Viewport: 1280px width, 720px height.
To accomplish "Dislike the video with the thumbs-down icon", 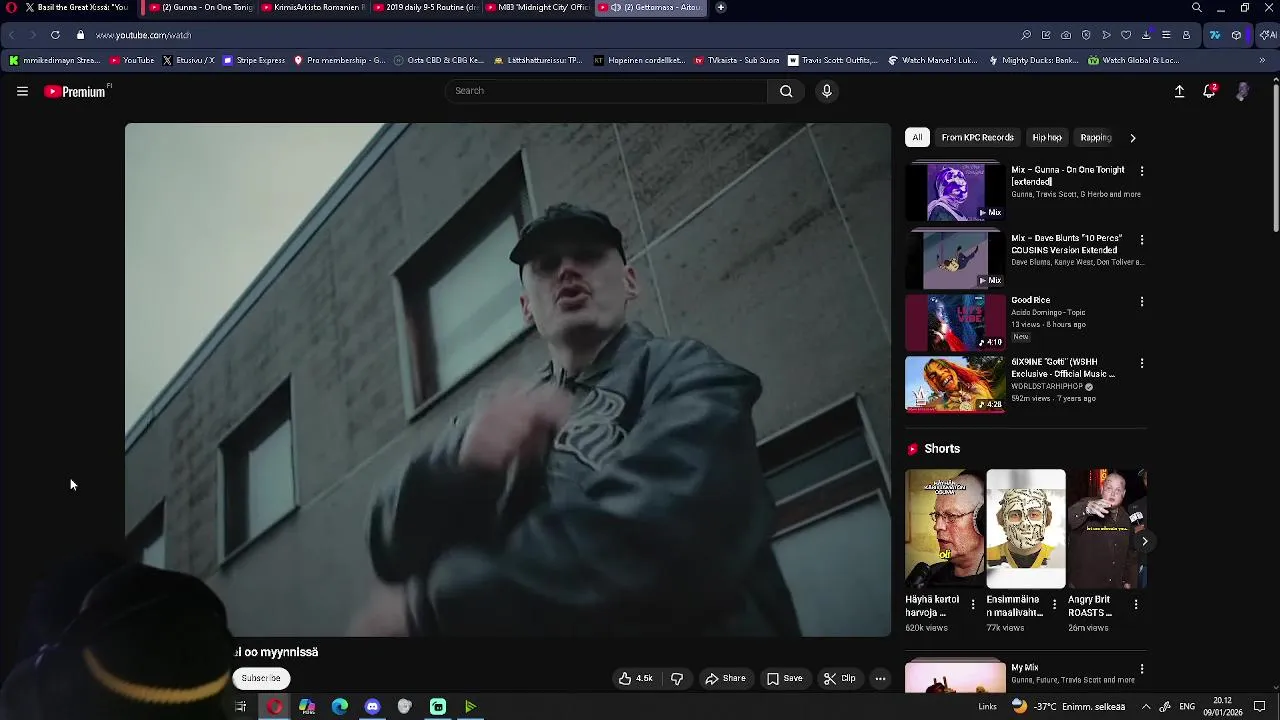I will tap(677, 678).
